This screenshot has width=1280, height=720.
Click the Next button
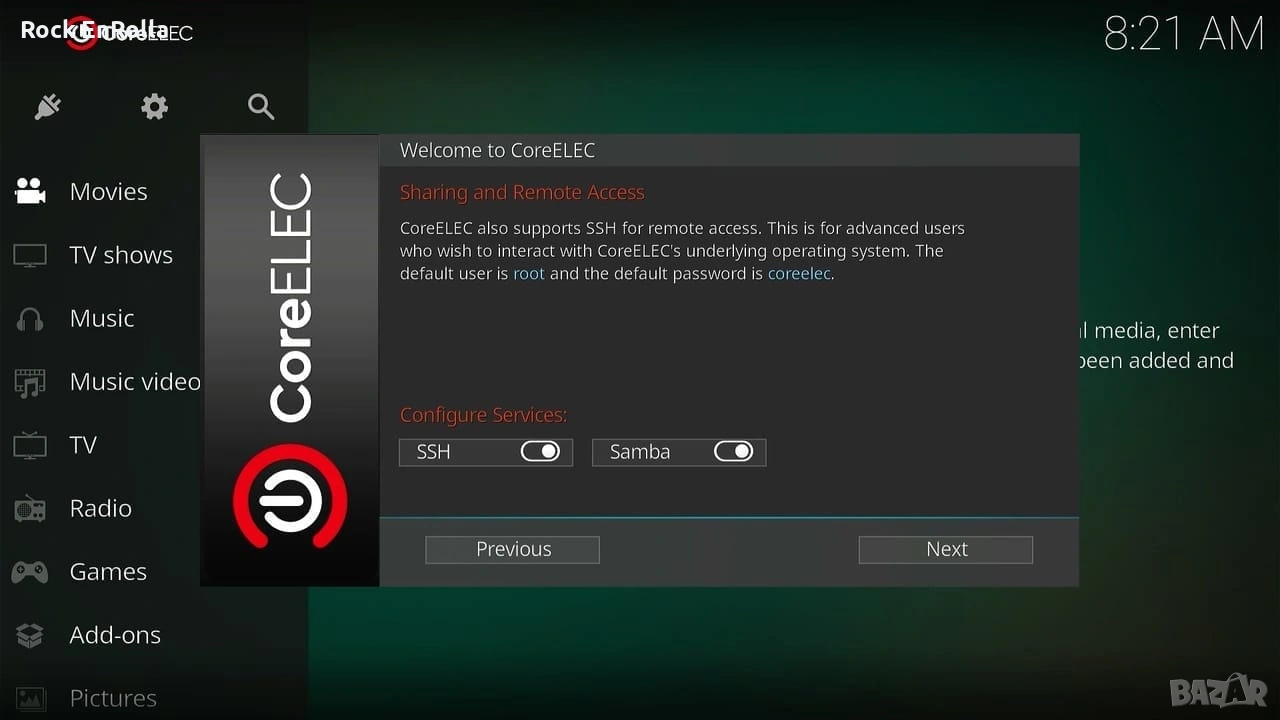pos(946,549)
